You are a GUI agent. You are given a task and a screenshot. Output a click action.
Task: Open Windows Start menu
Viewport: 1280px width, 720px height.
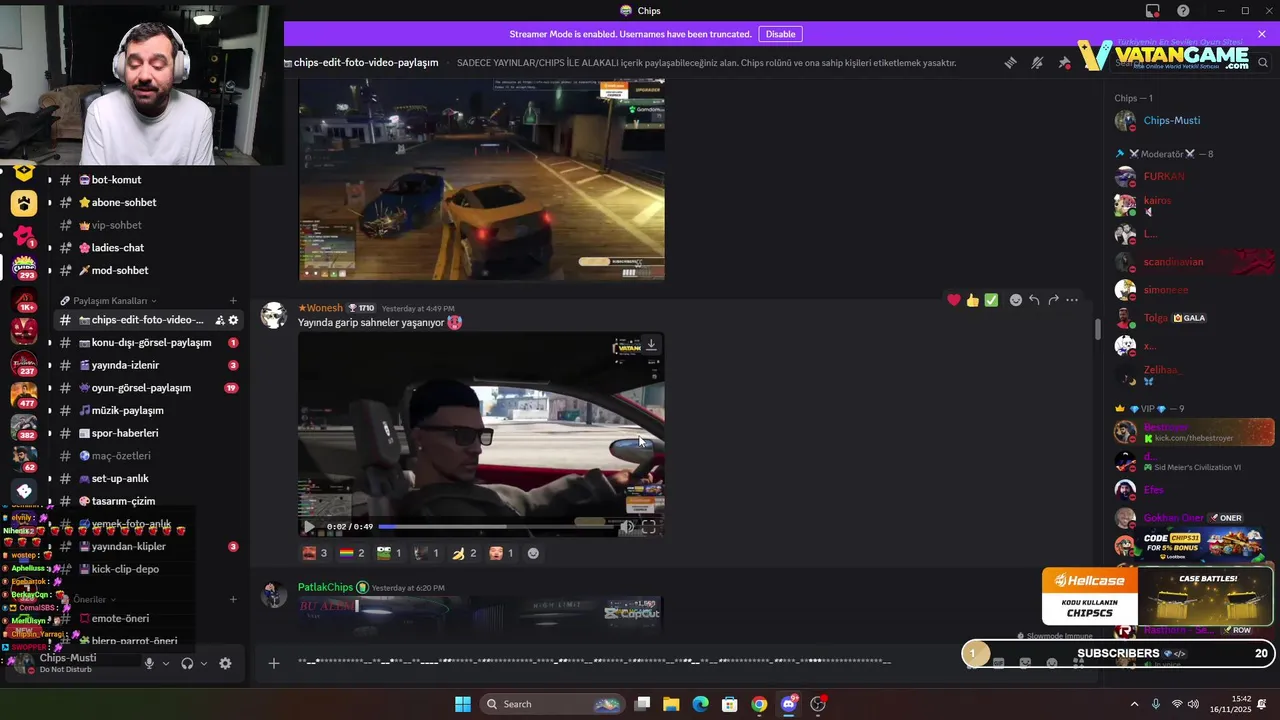point(463,704)
